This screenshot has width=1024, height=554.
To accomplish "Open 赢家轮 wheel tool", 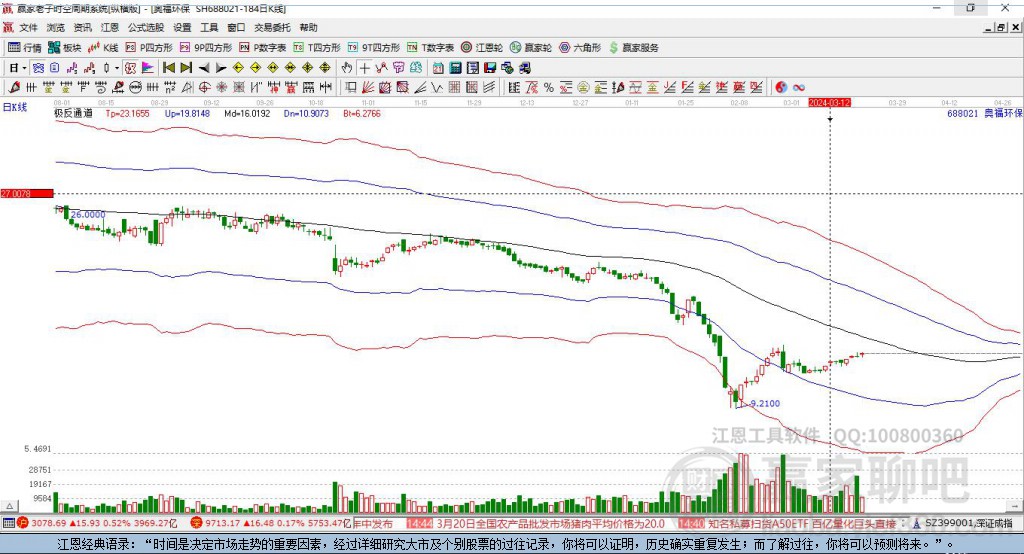I will tap(531, 48).
